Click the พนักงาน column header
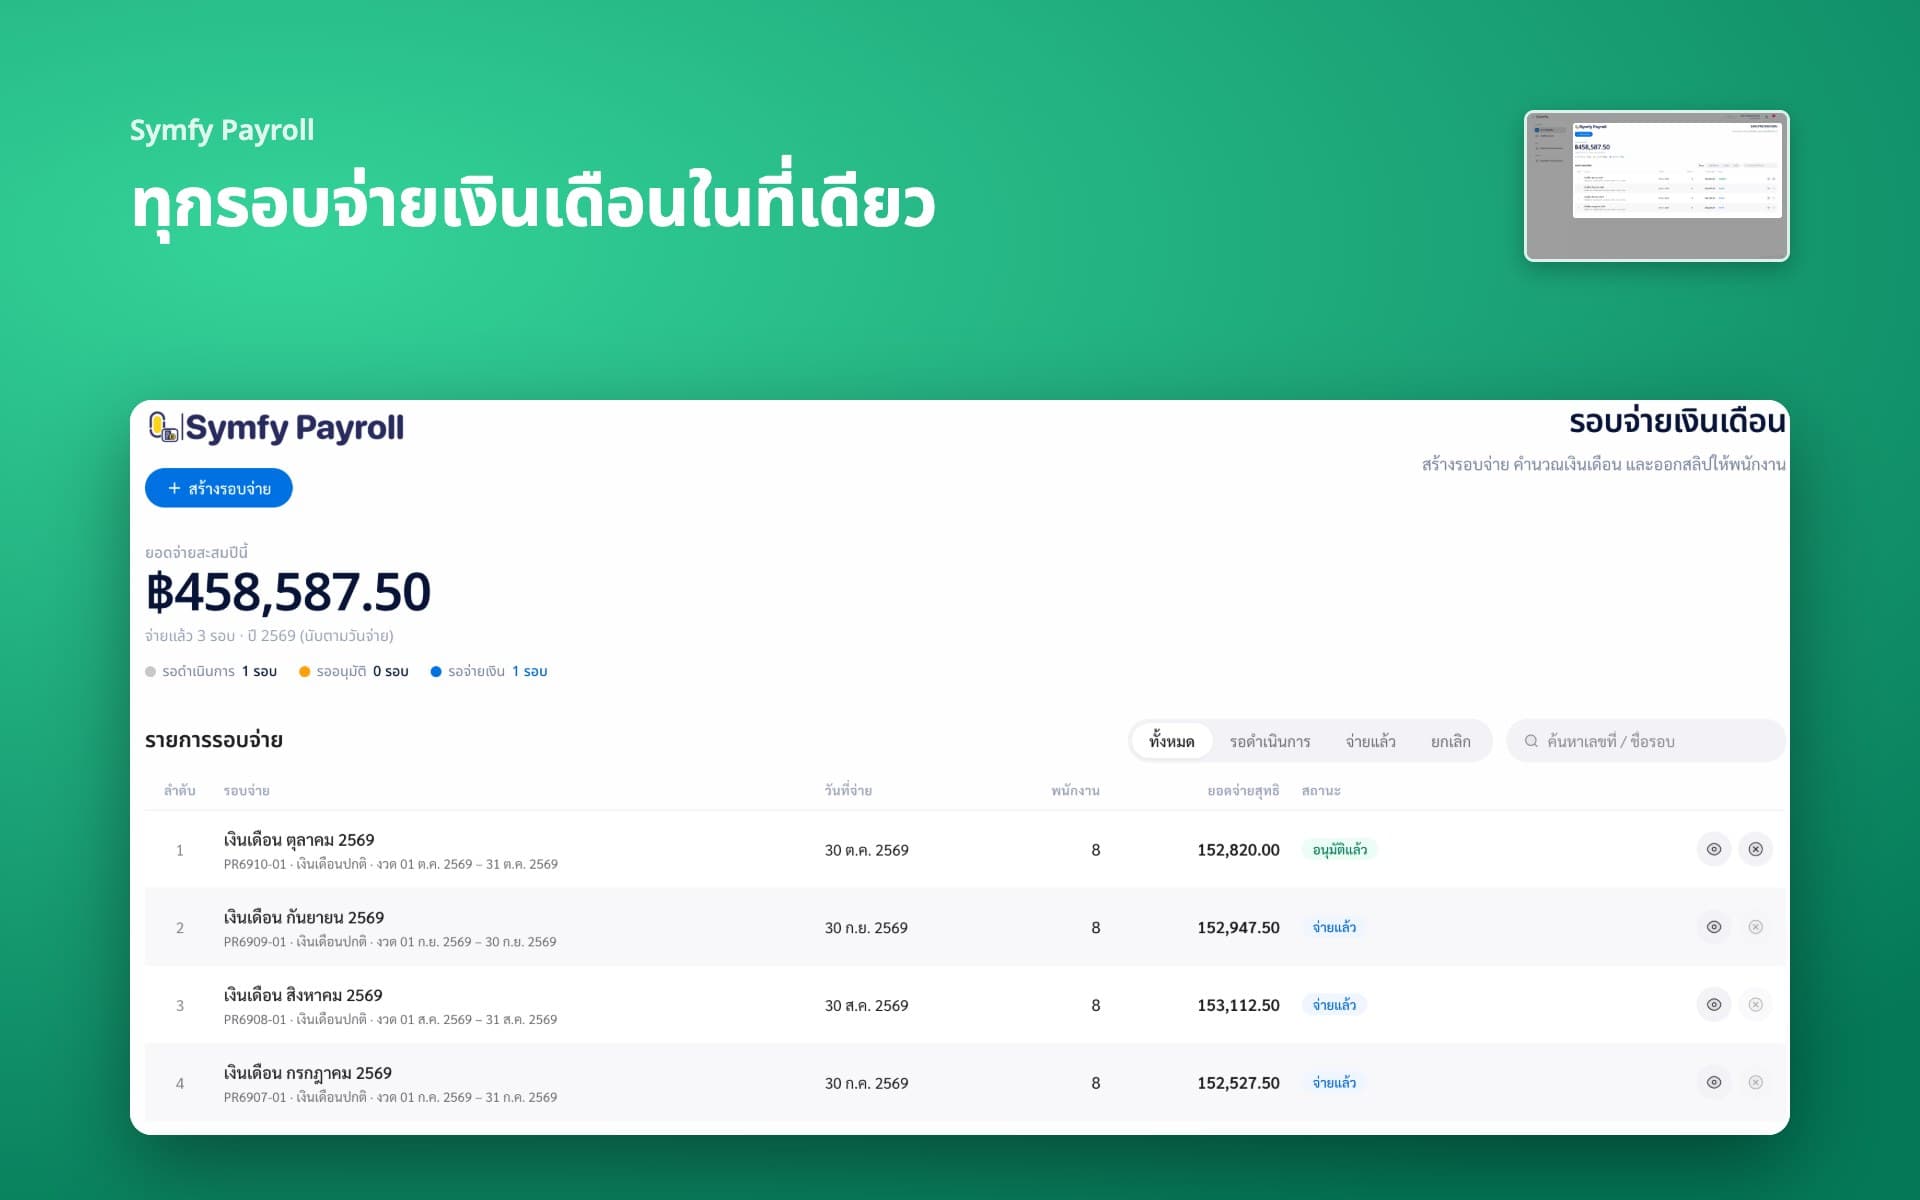This screenshot has width=1920, height=1200. click(1075, 790)
